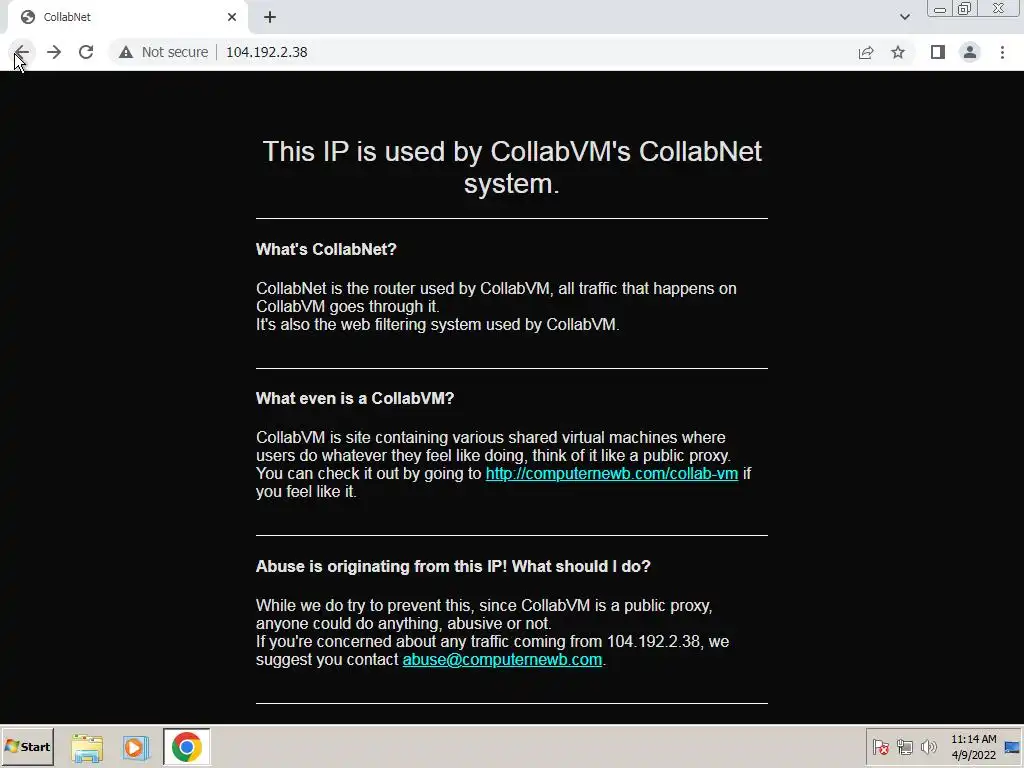Click the page title about CollabVM's CollabNet system
1024x768 pixels.
(512, 167)
